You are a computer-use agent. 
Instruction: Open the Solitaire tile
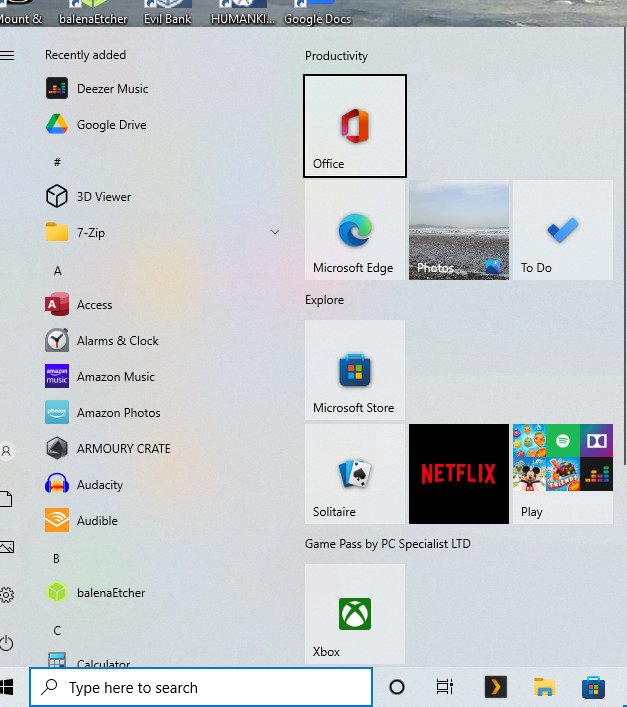coord(355,474)
